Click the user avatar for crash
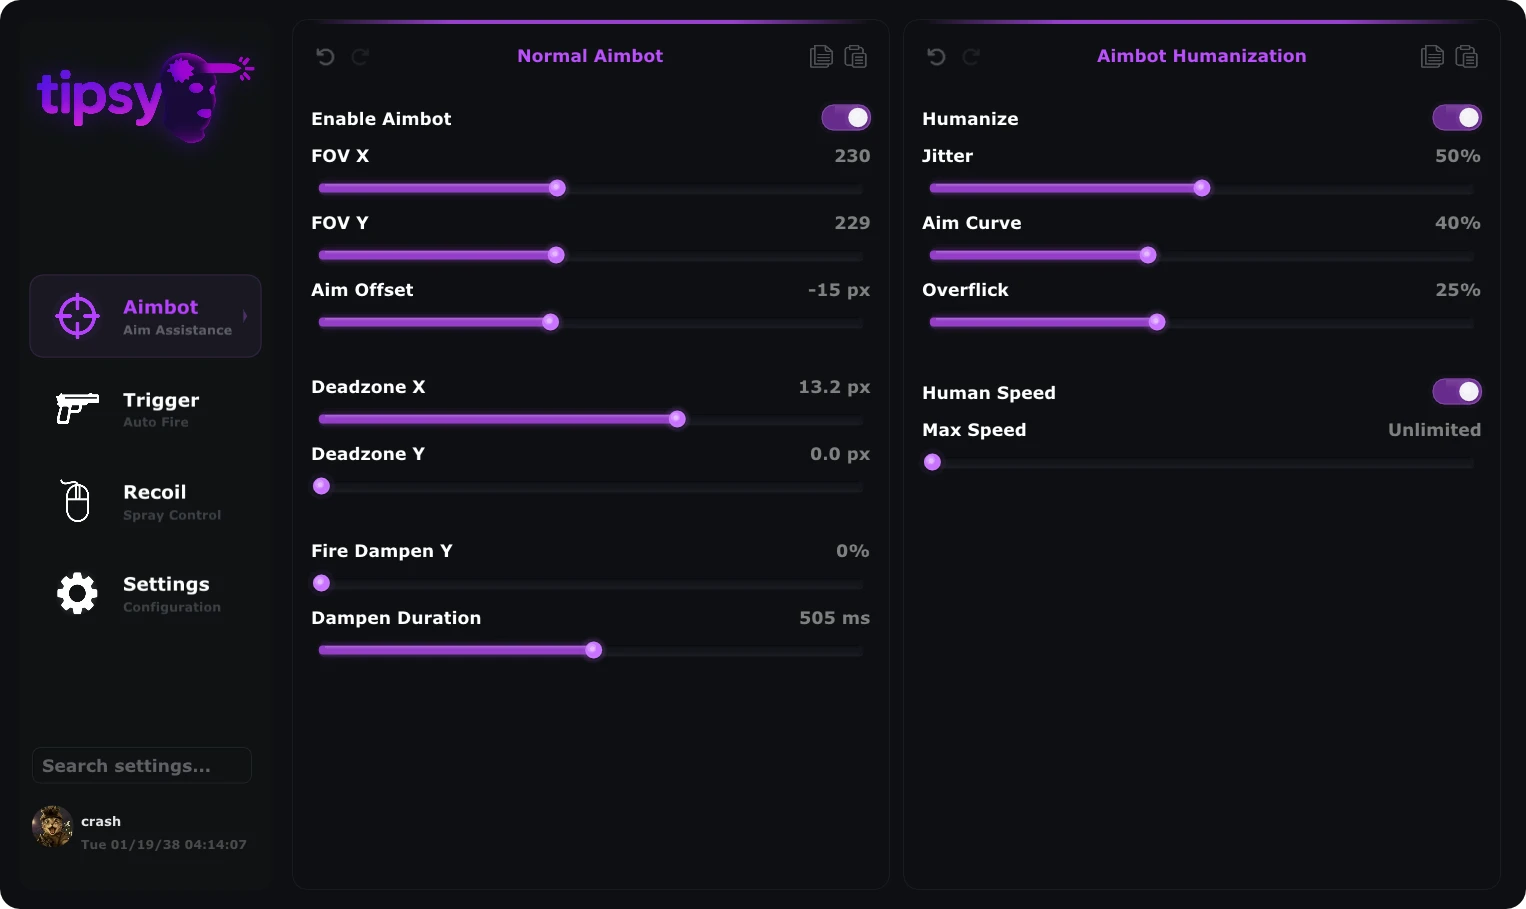 tap(52, 827)
